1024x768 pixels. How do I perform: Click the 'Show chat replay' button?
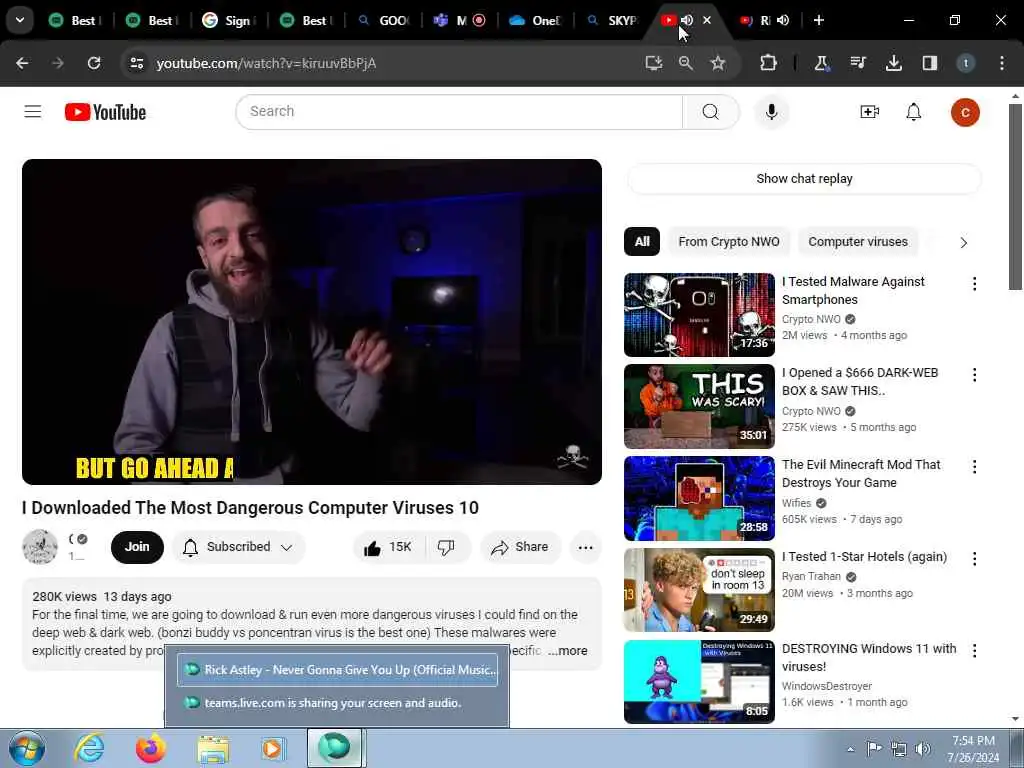[x=804, y=178]
